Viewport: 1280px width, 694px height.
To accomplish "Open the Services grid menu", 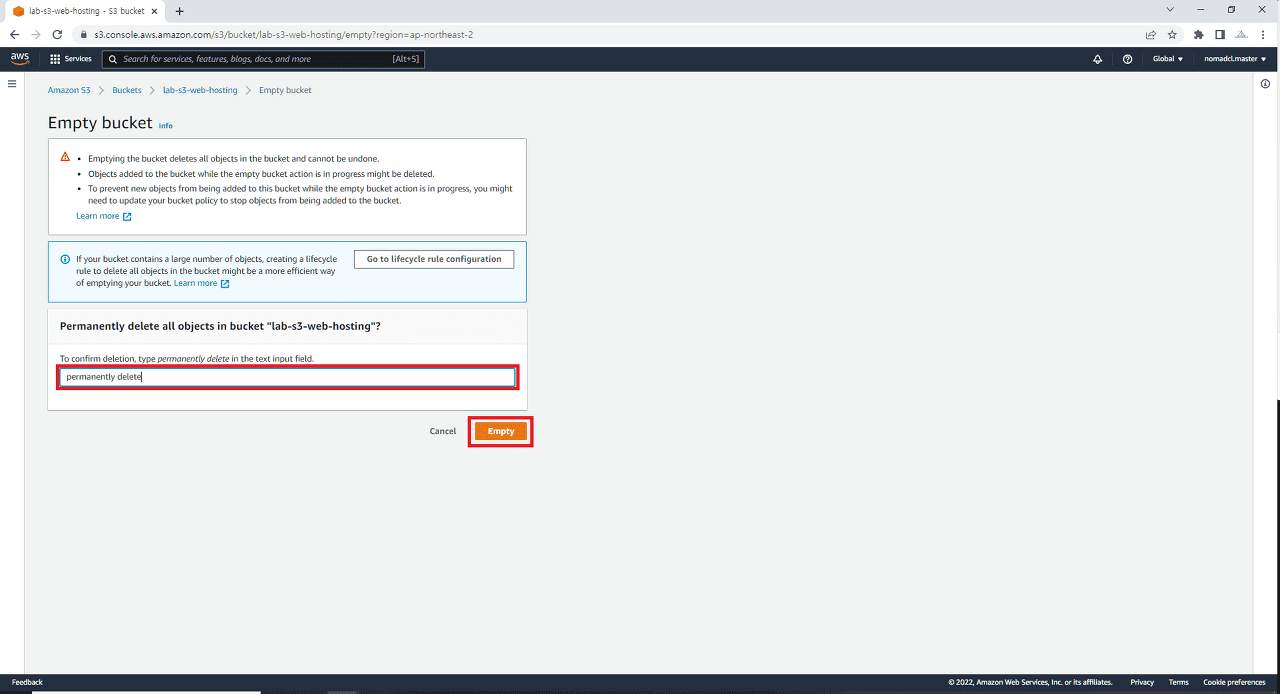I will [x=71, y=59].
